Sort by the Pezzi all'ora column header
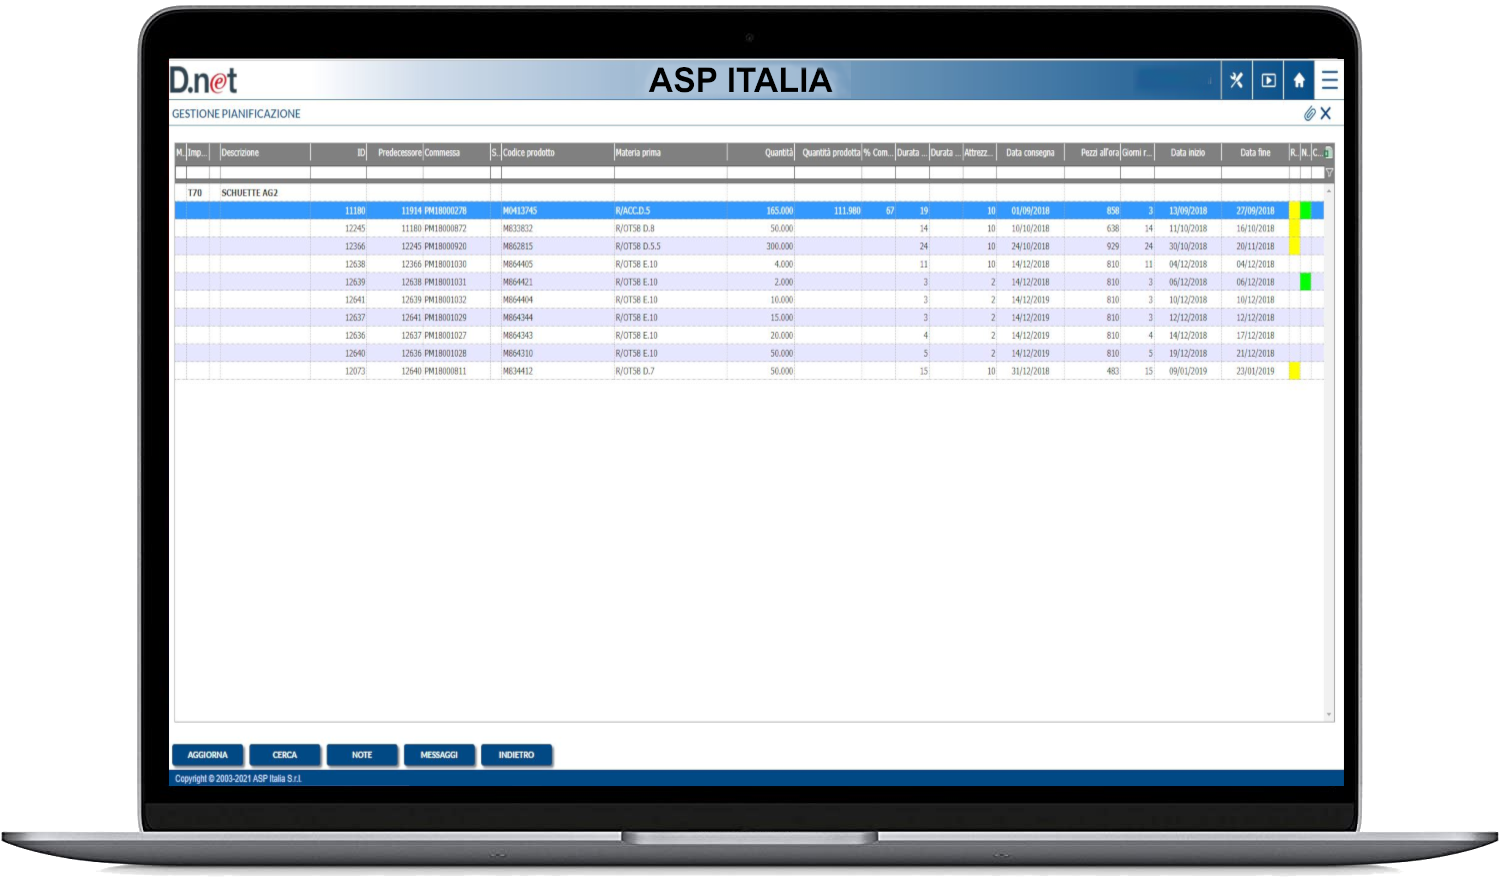The width and height of the screenshot is (1500, 881). point(1092,153)
